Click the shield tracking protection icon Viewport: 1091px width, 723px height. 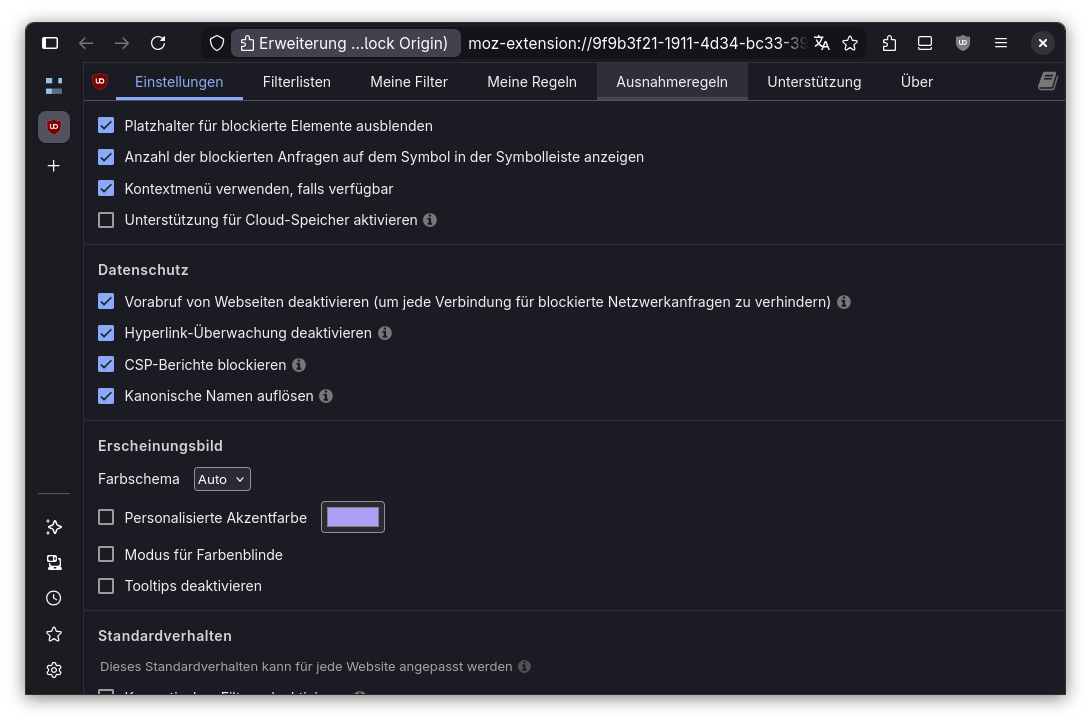pos(216,43)
